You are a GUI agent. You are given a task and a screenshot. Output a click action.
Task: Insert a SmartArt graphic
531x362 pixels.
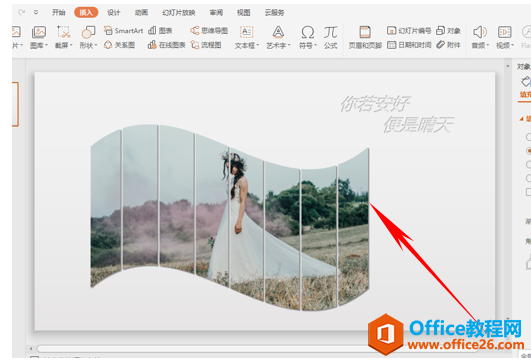pyautogui.click(x=124, y=31)
